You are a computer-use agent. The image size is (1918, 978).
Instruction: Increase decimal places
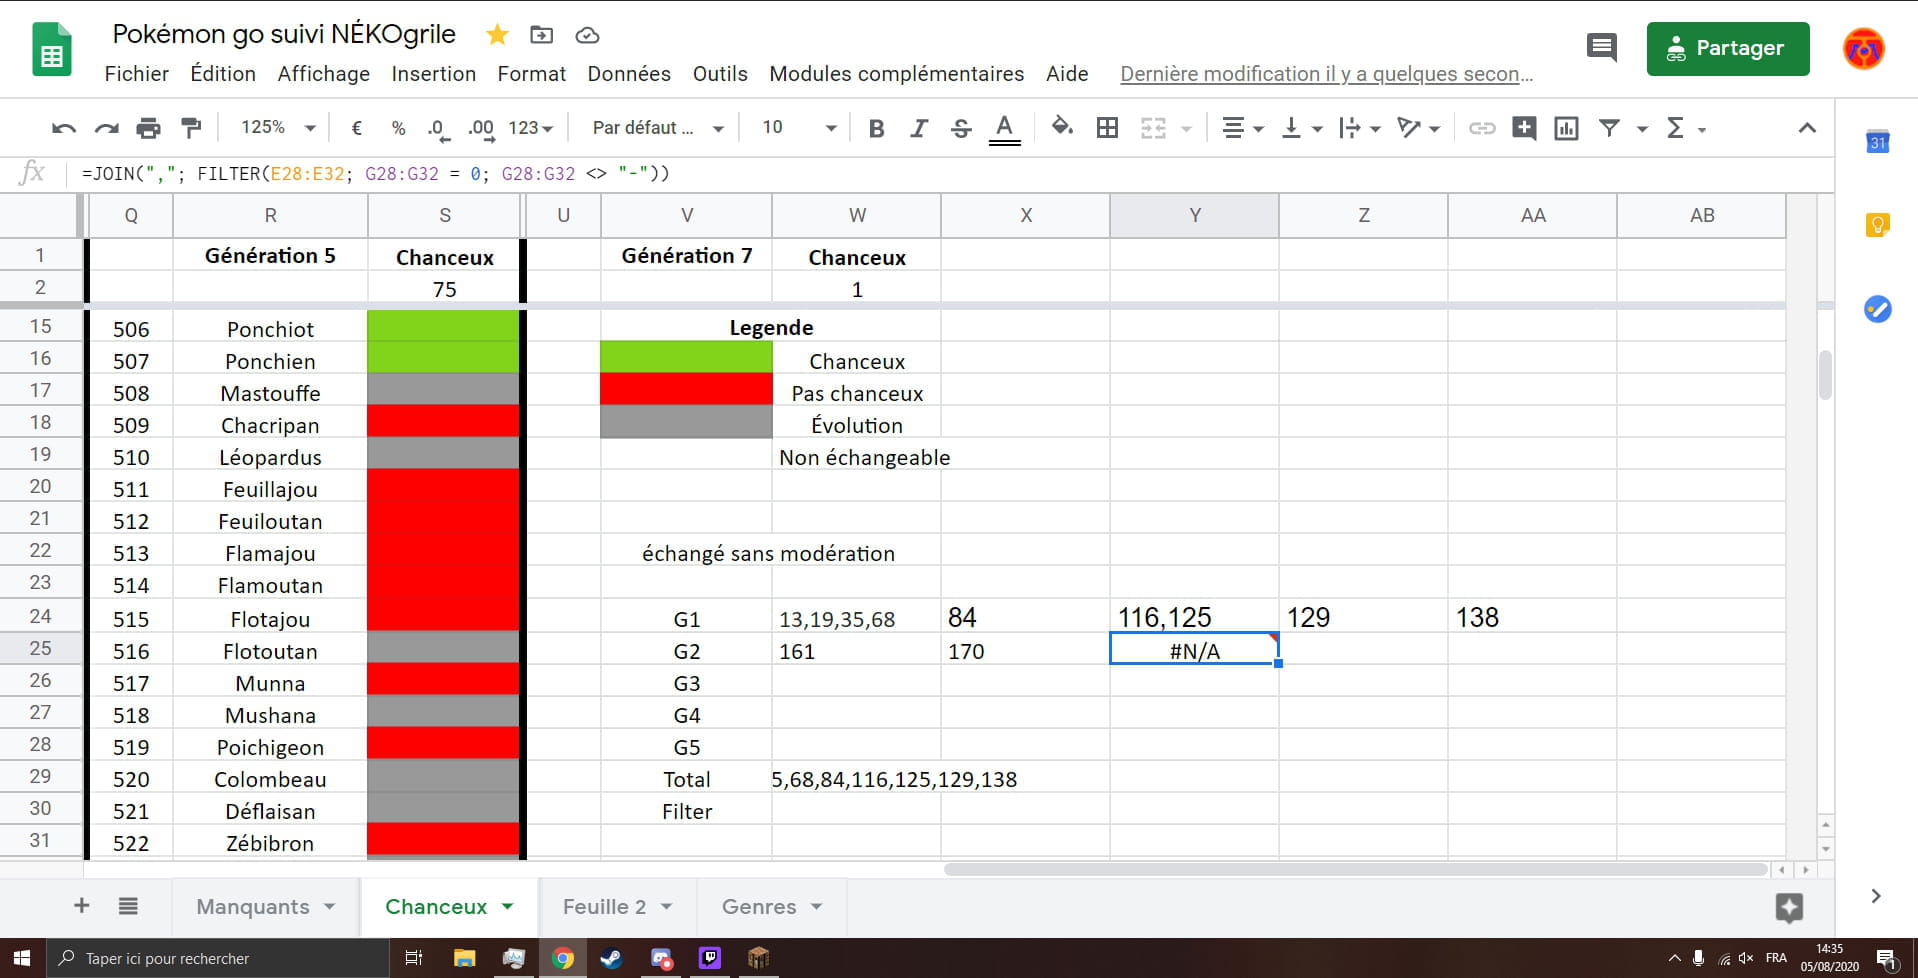[480, 128]
